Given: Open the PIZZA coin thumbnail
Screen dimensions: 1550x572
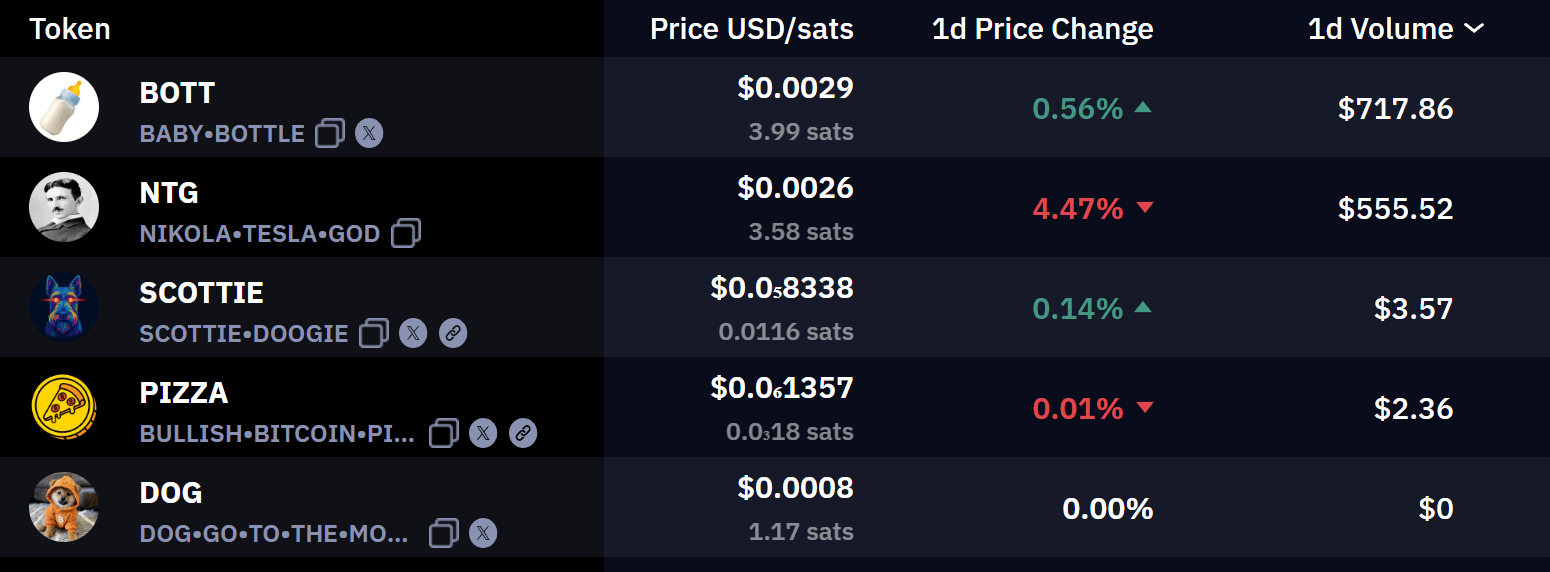Looking at the screenshot, I should pyautogui.click(x=64, y=407).
